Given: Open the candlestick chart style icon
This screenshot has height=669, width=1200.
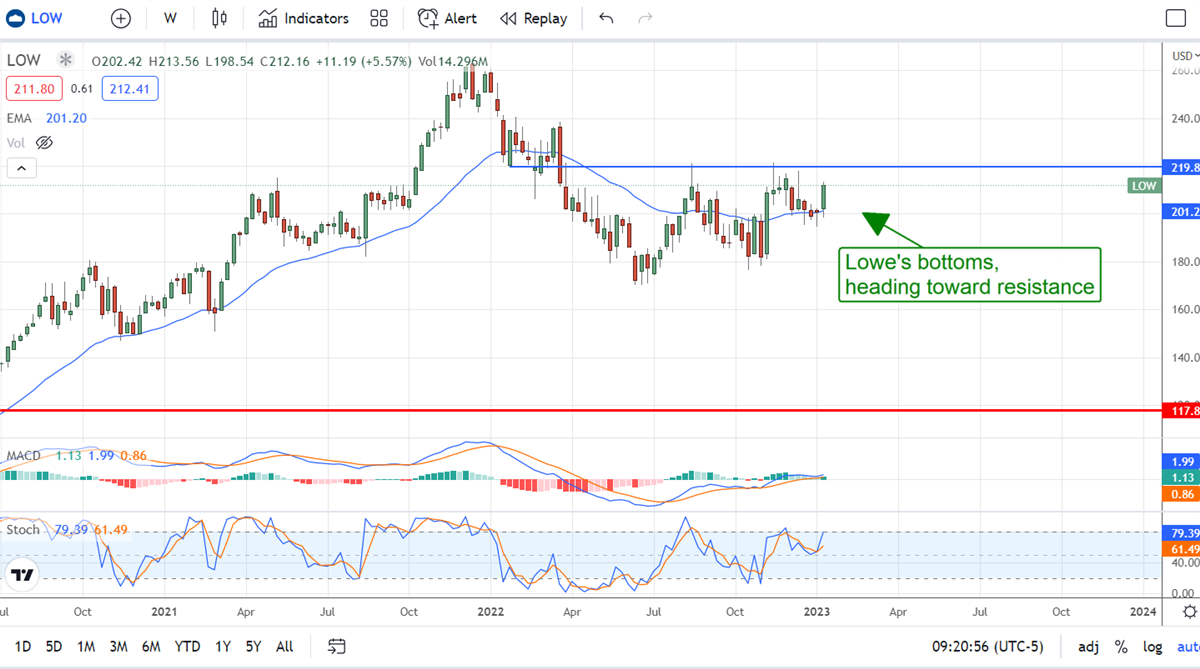Looking at the screenshot, I should tap(220, 18).
